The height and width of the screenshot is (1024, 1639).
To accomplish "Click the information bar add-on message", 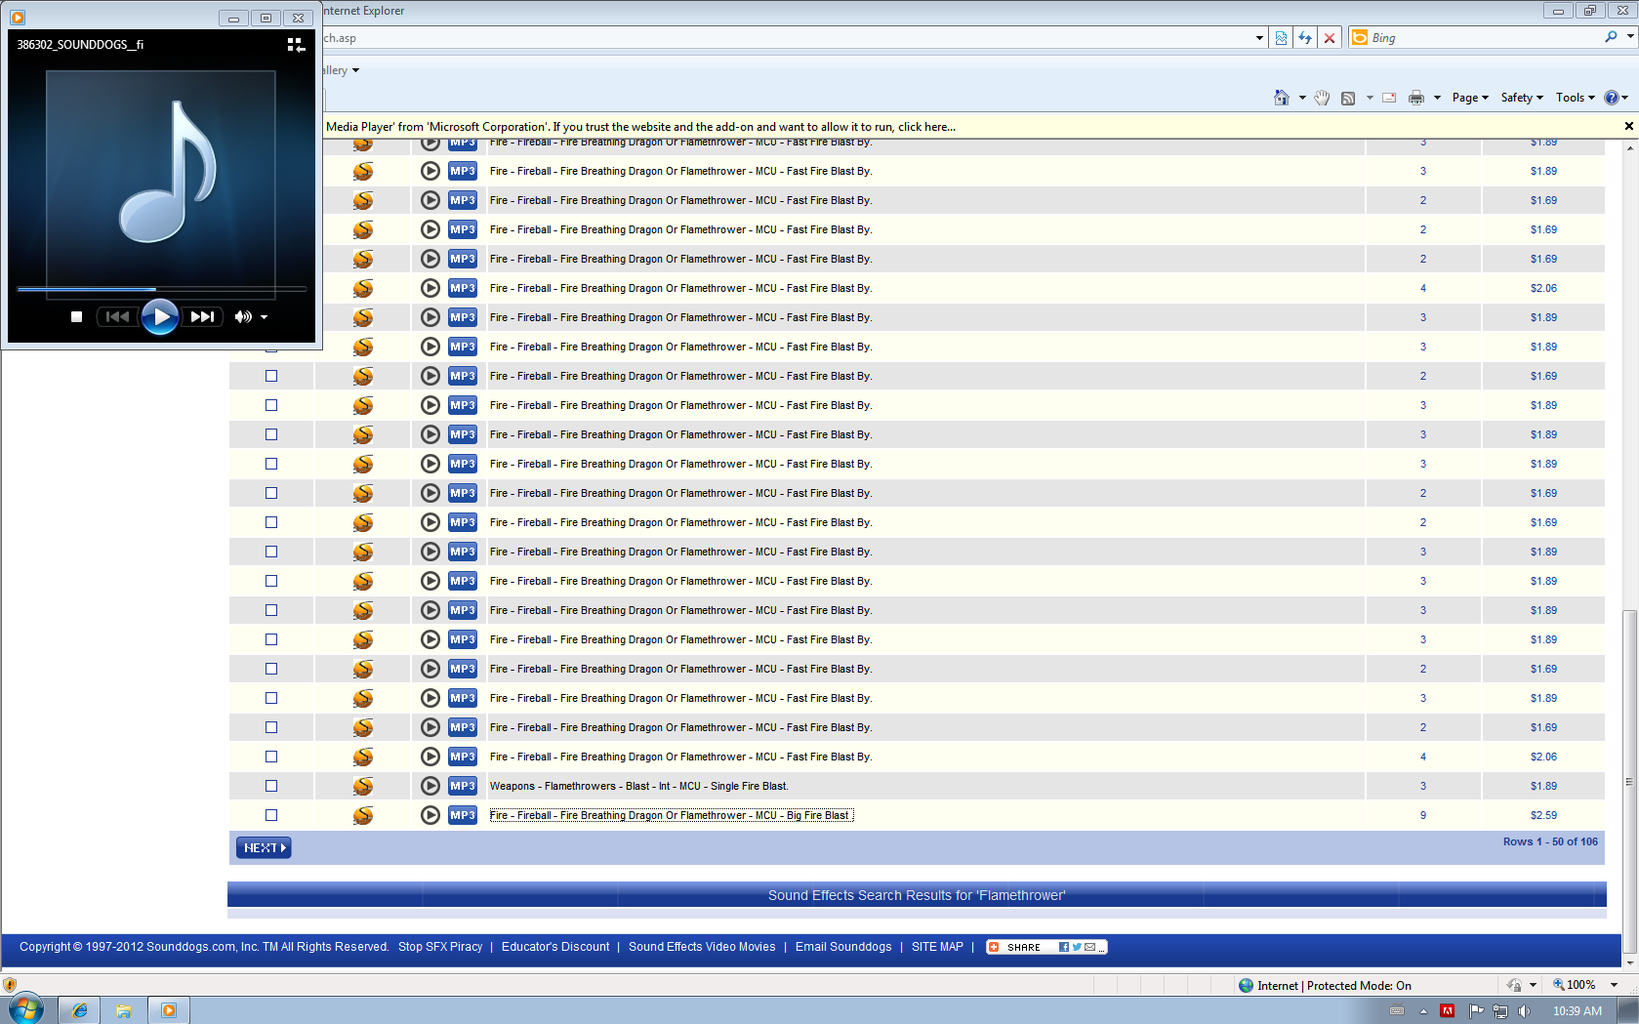I will (x=640, y=127).
